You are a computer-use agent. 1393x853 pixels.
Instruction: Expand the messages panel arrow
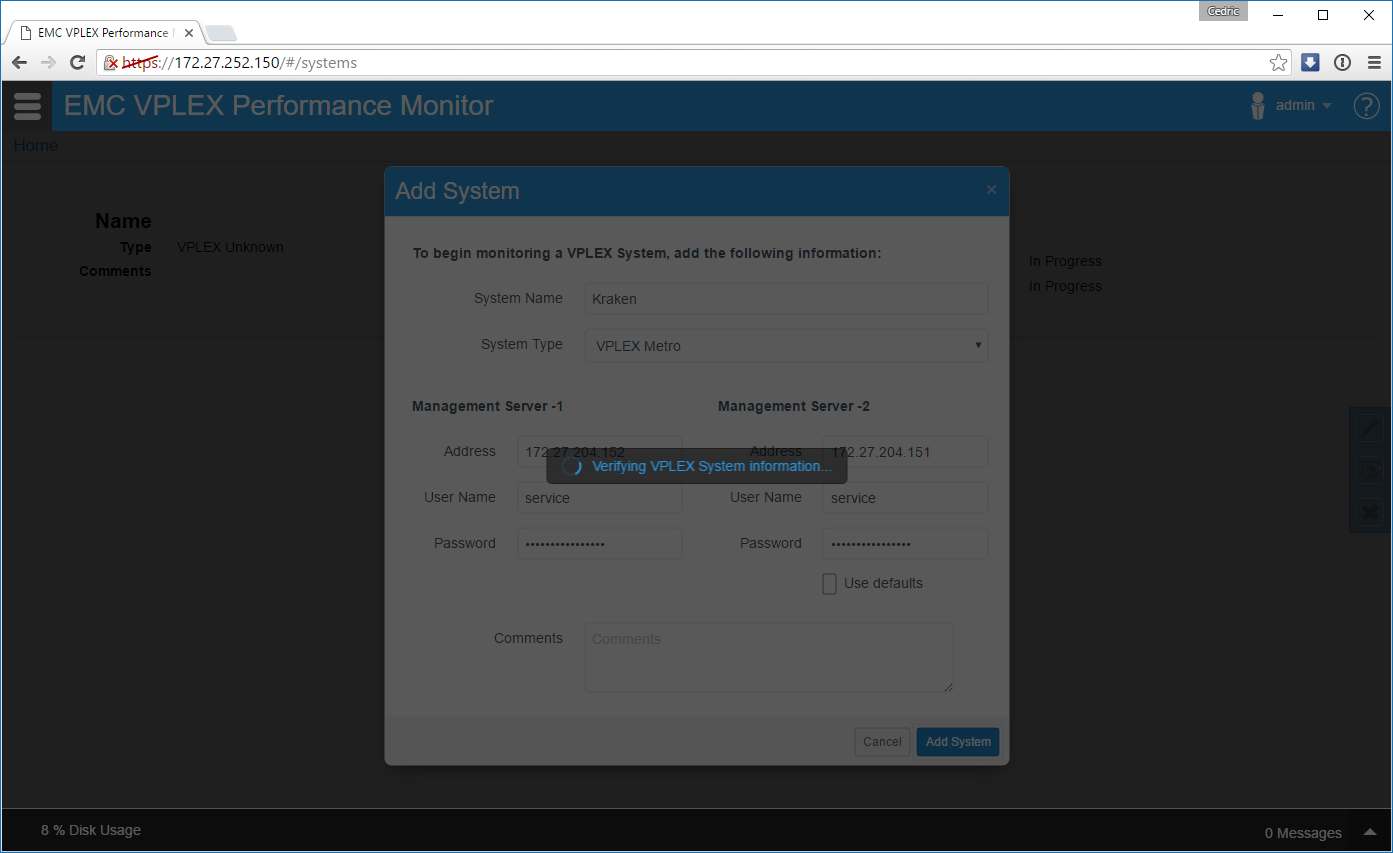click(x=1369, y=832)
